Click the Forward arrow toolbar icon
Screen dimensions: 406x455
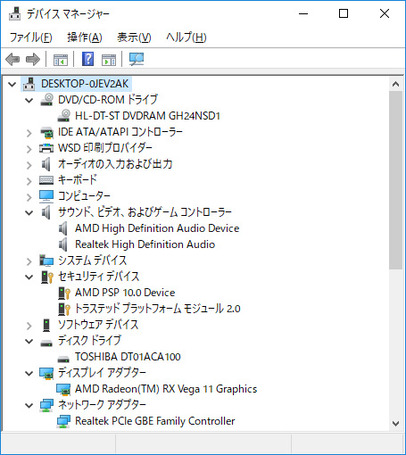click(33, 60)
